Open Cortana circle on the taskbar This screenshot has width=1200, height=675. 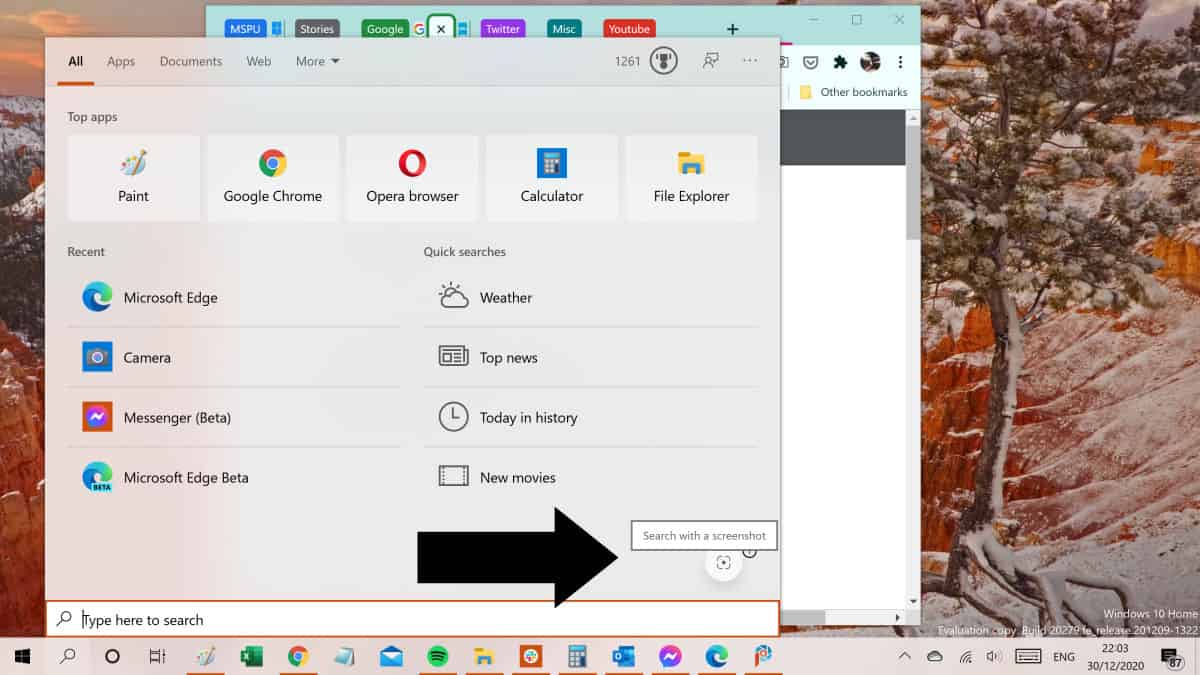coord(112,656)
